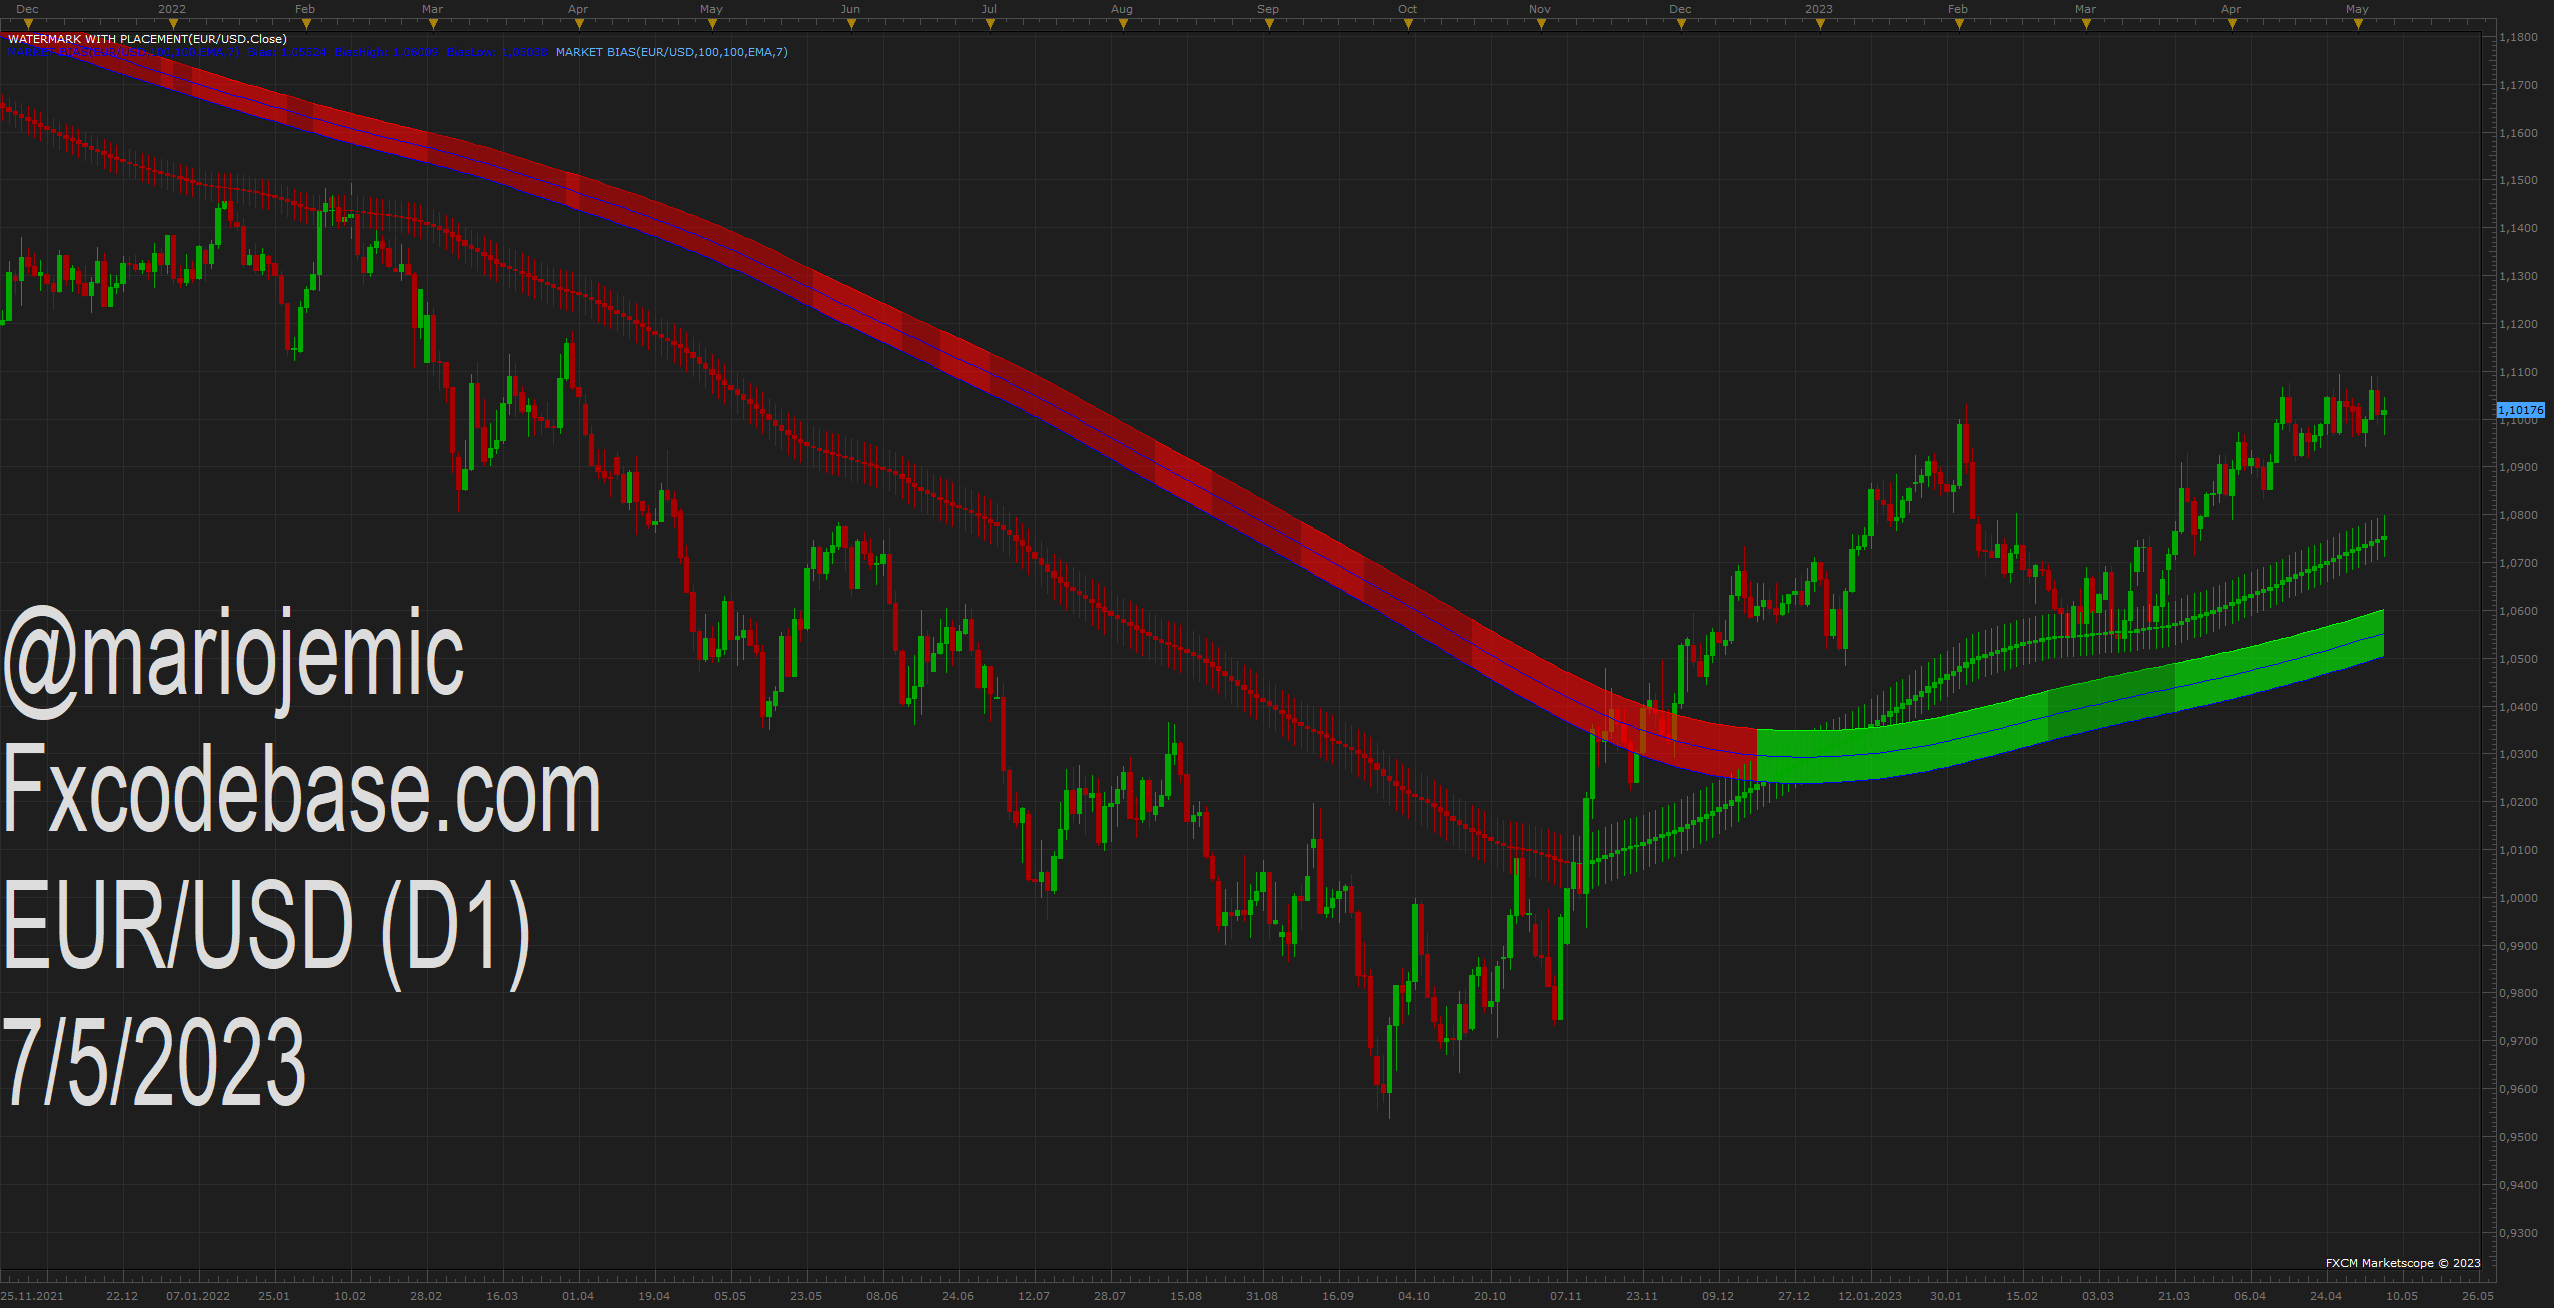This screenshot has height=1308, width=2554.
Task: Click the 1,0800 price axis label
Action: [2518, 515]
